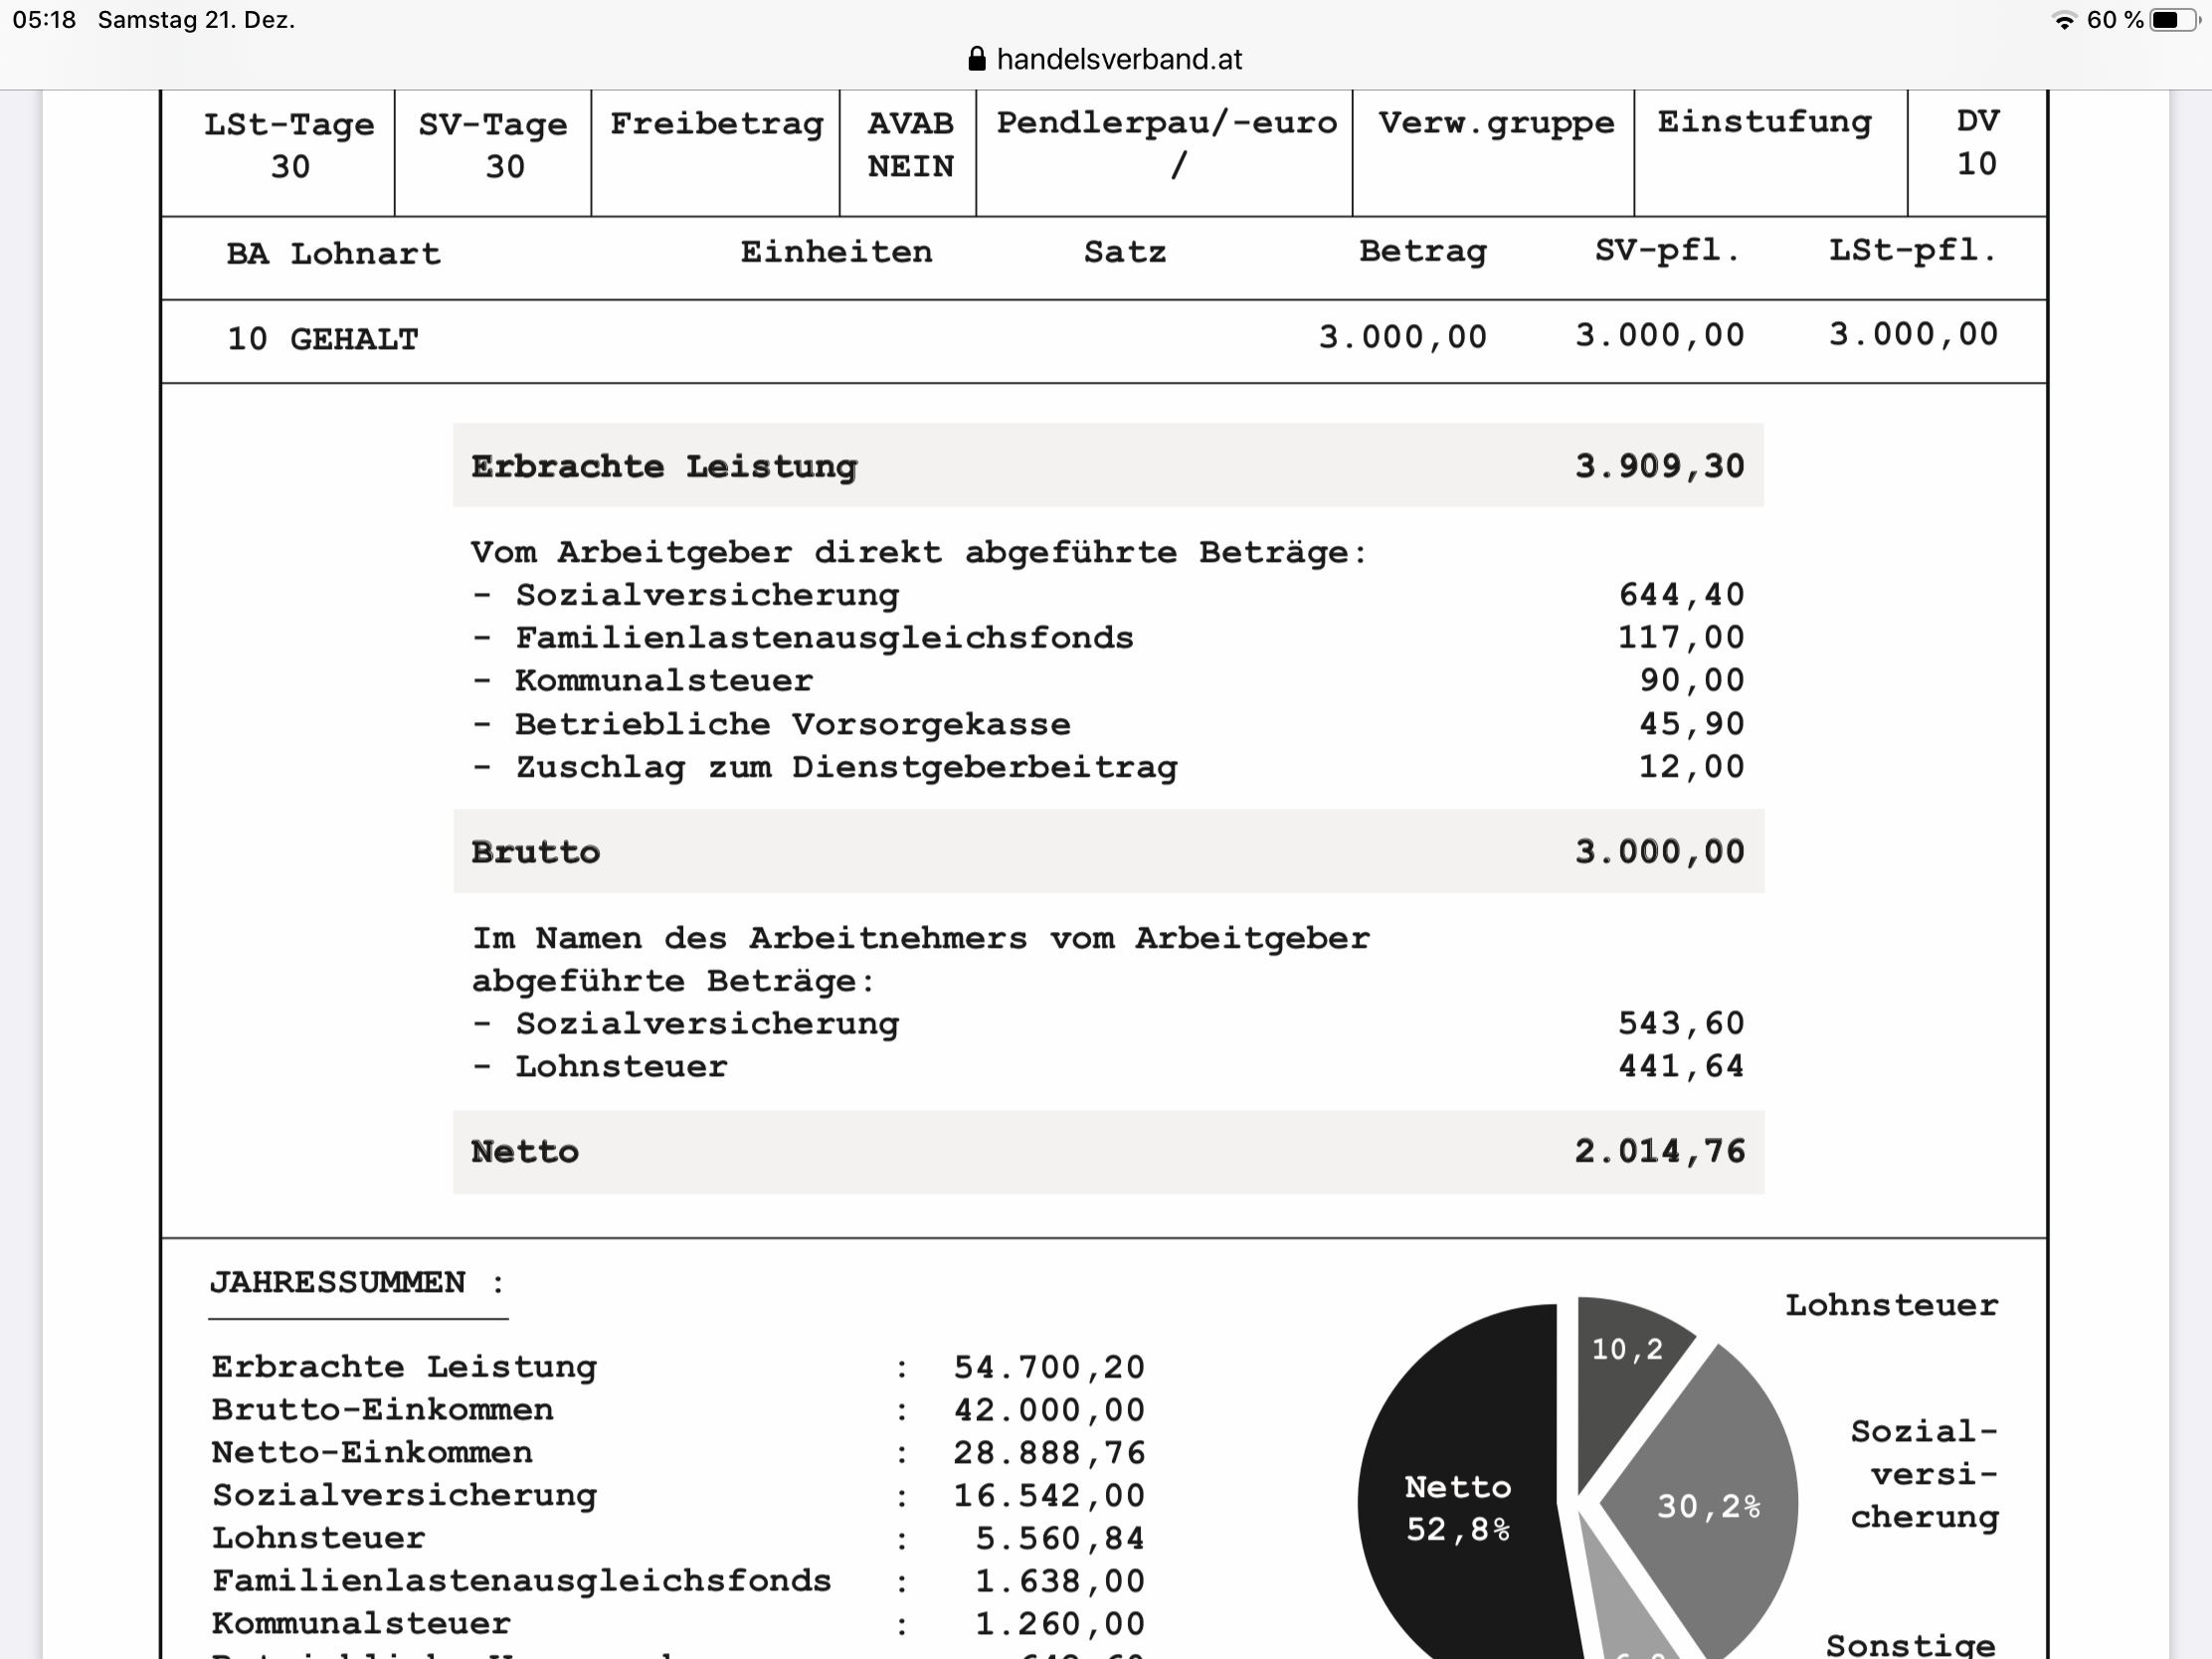Select the Netto 2.014,76 row
The height and width of the screenshot is (1659, 2212).
click(1107, 1152)
